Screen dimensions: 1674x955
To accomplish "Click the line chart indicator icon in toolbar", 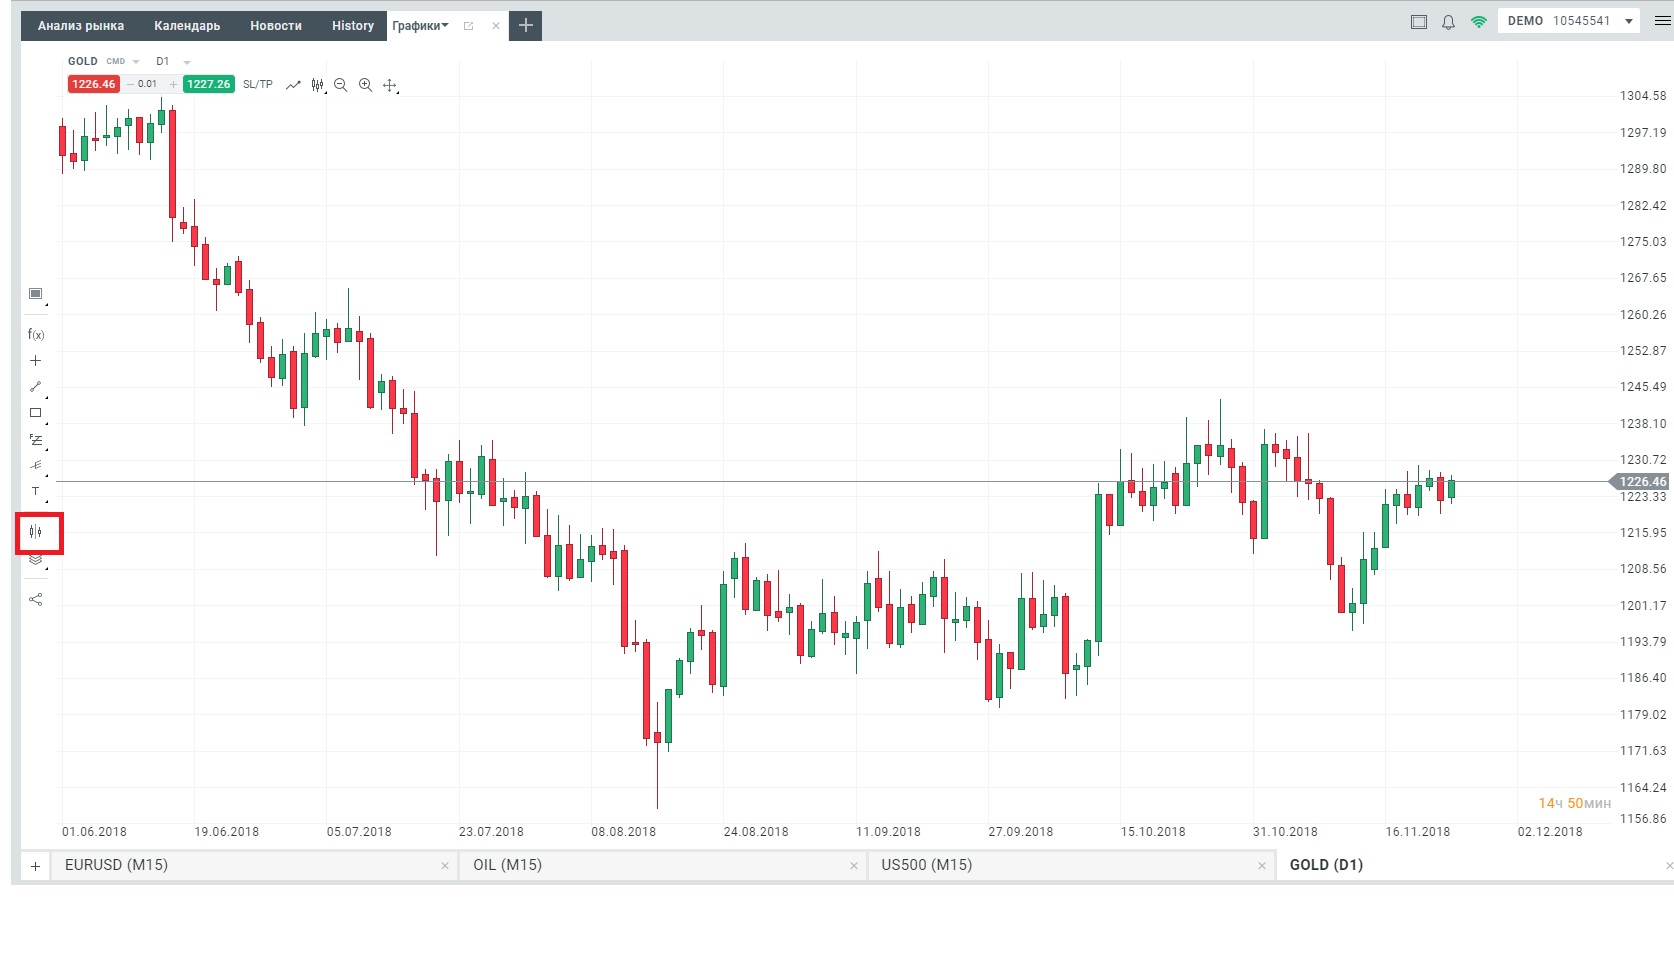I will 293,85.
